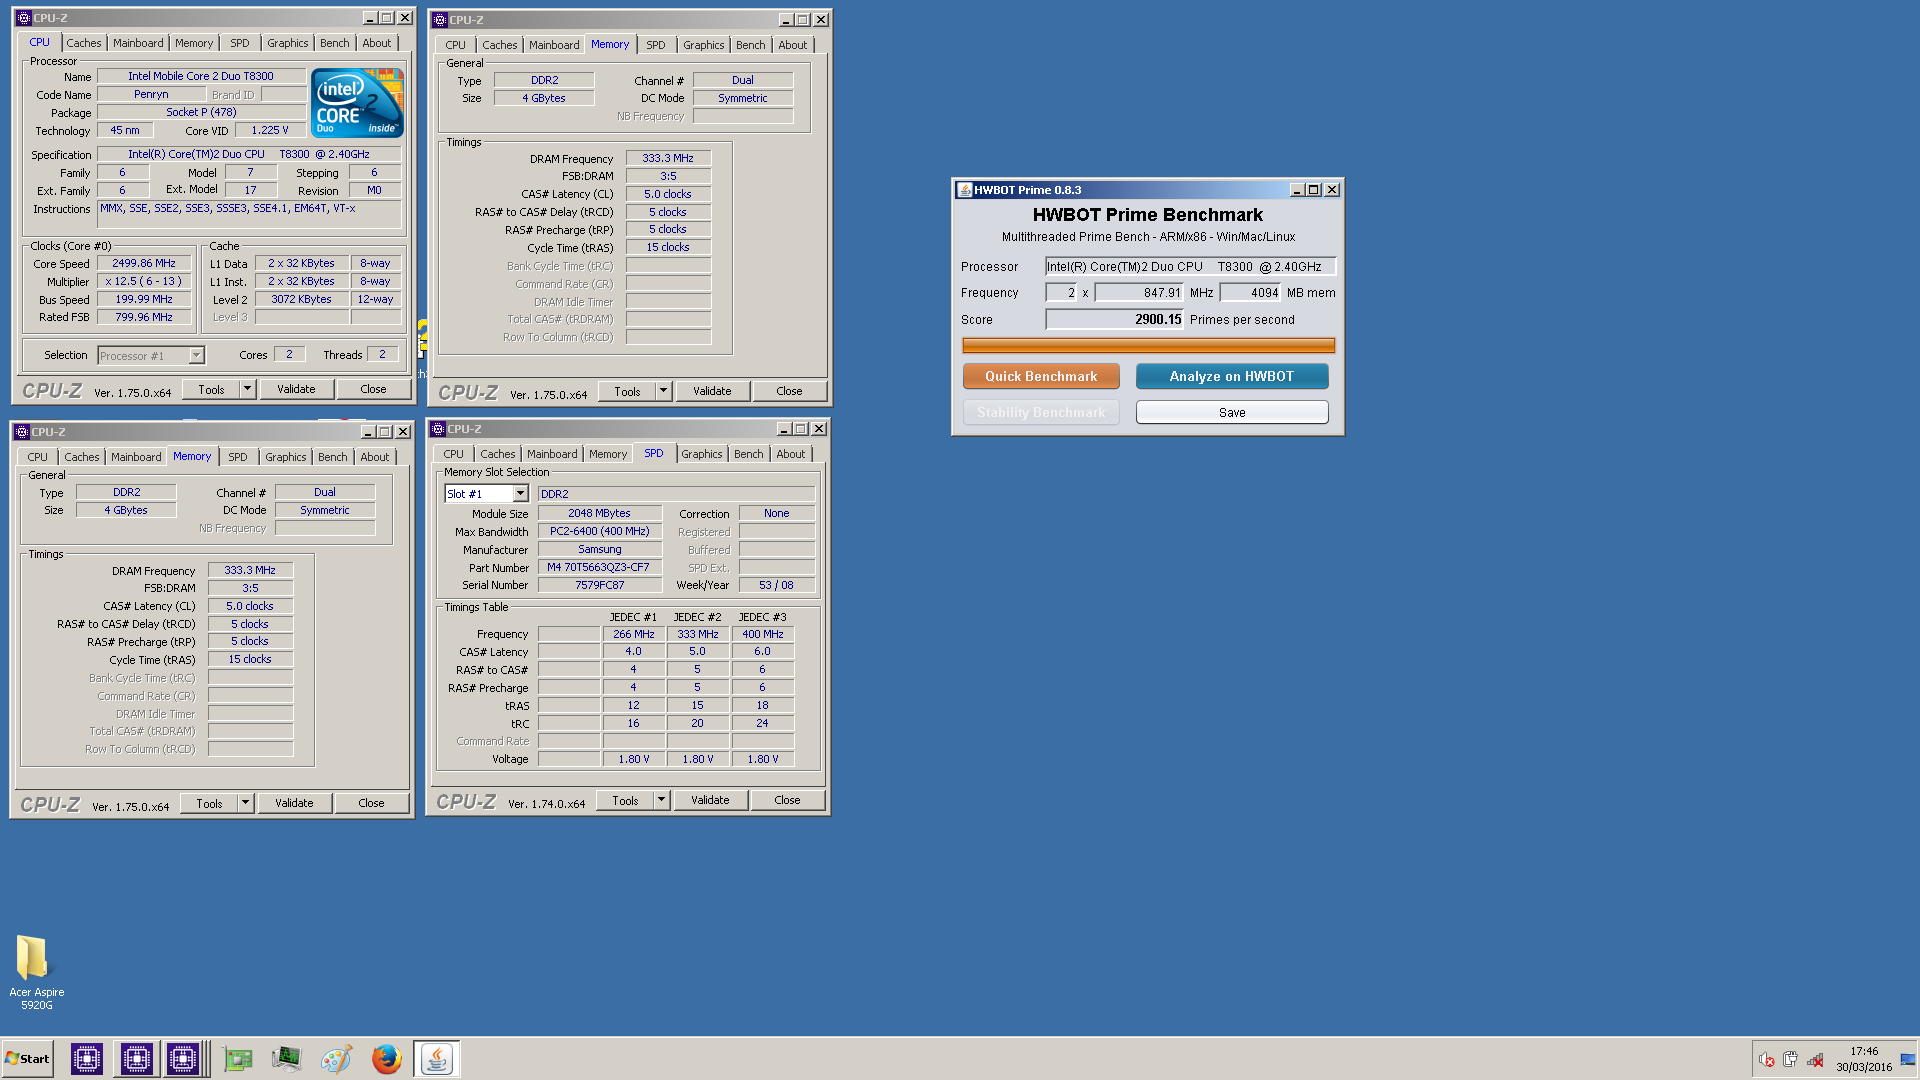Expand Tools arrow in the lower Memory window
This screenshot has height=1080, width=1920.
point(245,803)
